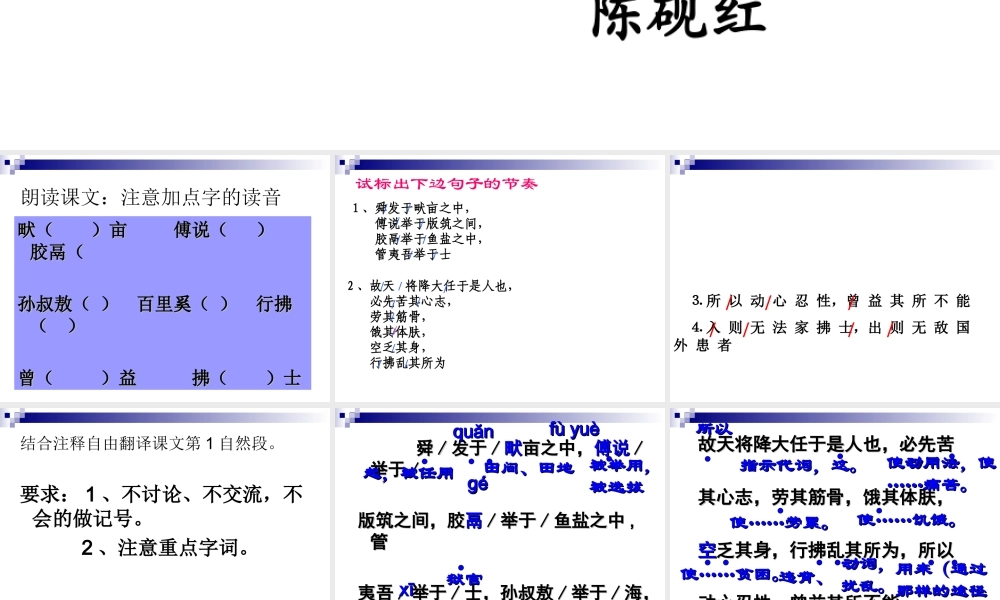Open the slide titled 试标出下边句子的节奏
The height and width of the screenshot is (600, 1000).
pos(499,278)
